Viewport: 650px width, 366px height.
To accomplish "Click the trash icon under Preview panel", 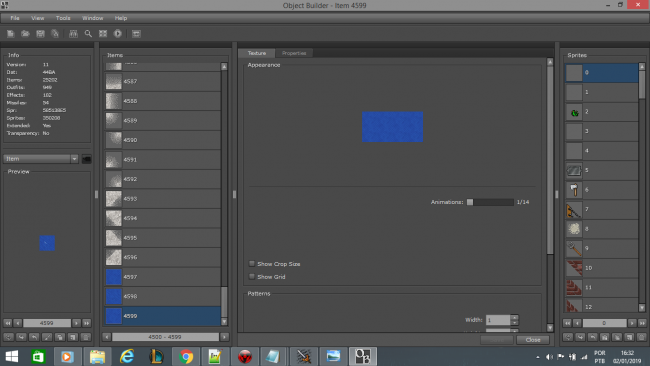I will click(86, 337).
